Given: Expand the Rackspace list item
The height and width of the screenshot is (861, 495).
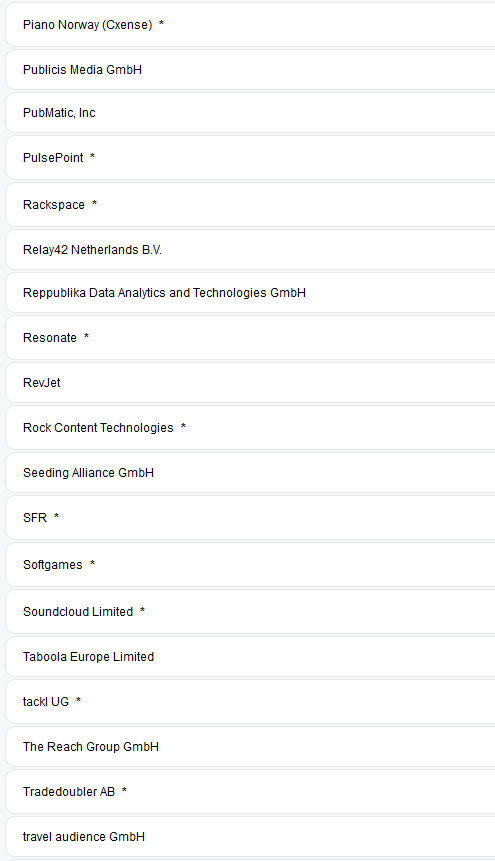Looking at the screenshot, I should click(x=251, y=205).
